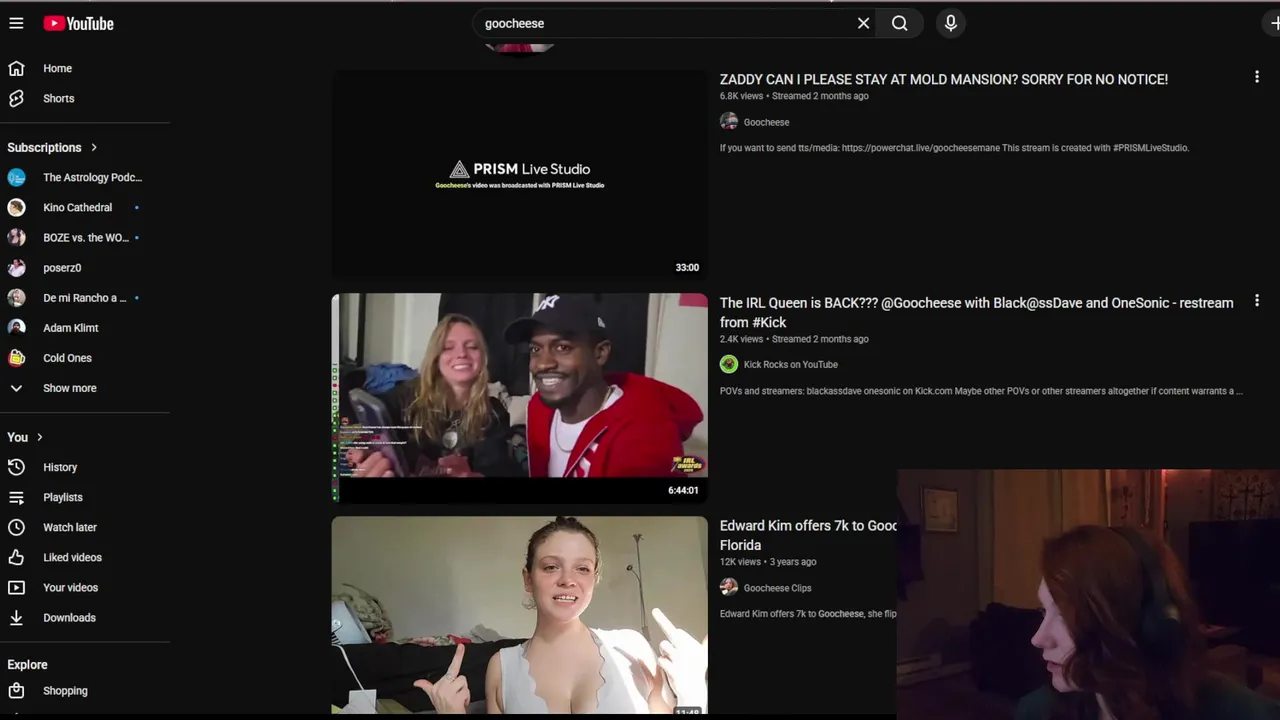
Task: Click the POVs and streamers description text
Action: [x=981, y=391]
